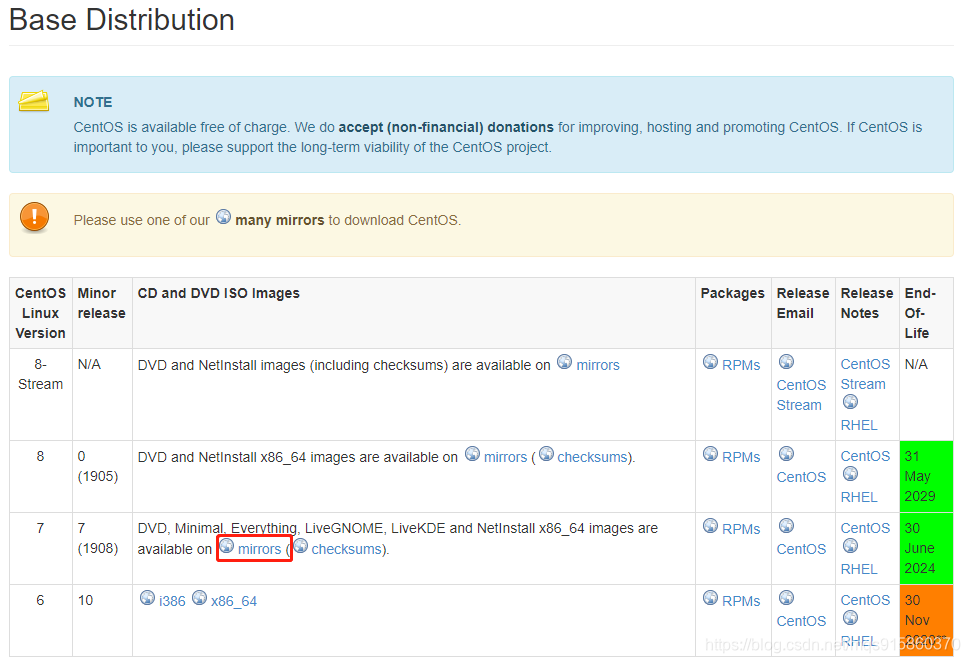
Task: Open 'CentOS Stream' release email link
Action: [x=801, y=395]
